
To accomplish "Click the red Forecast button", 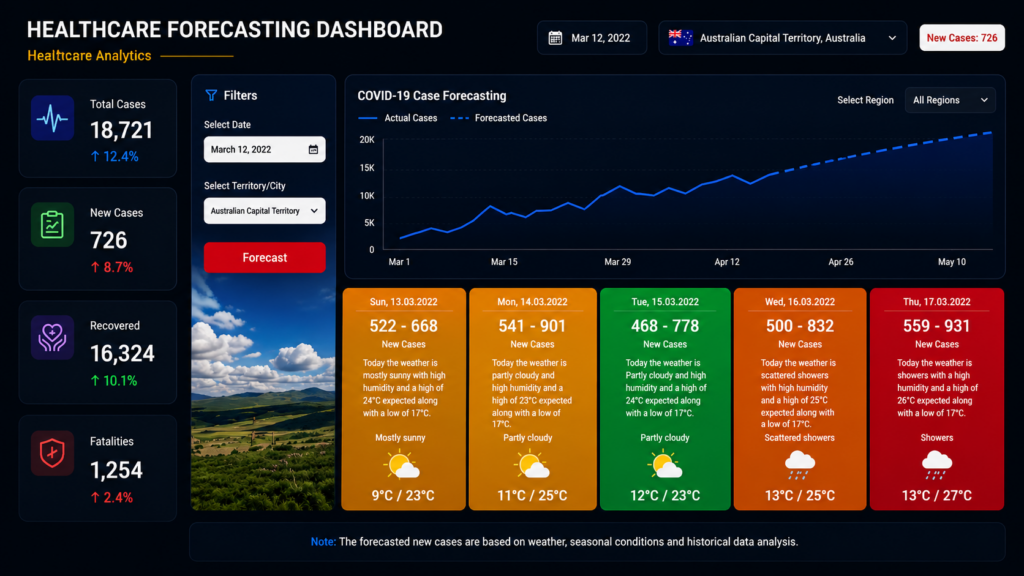I will tap(264, 257).
